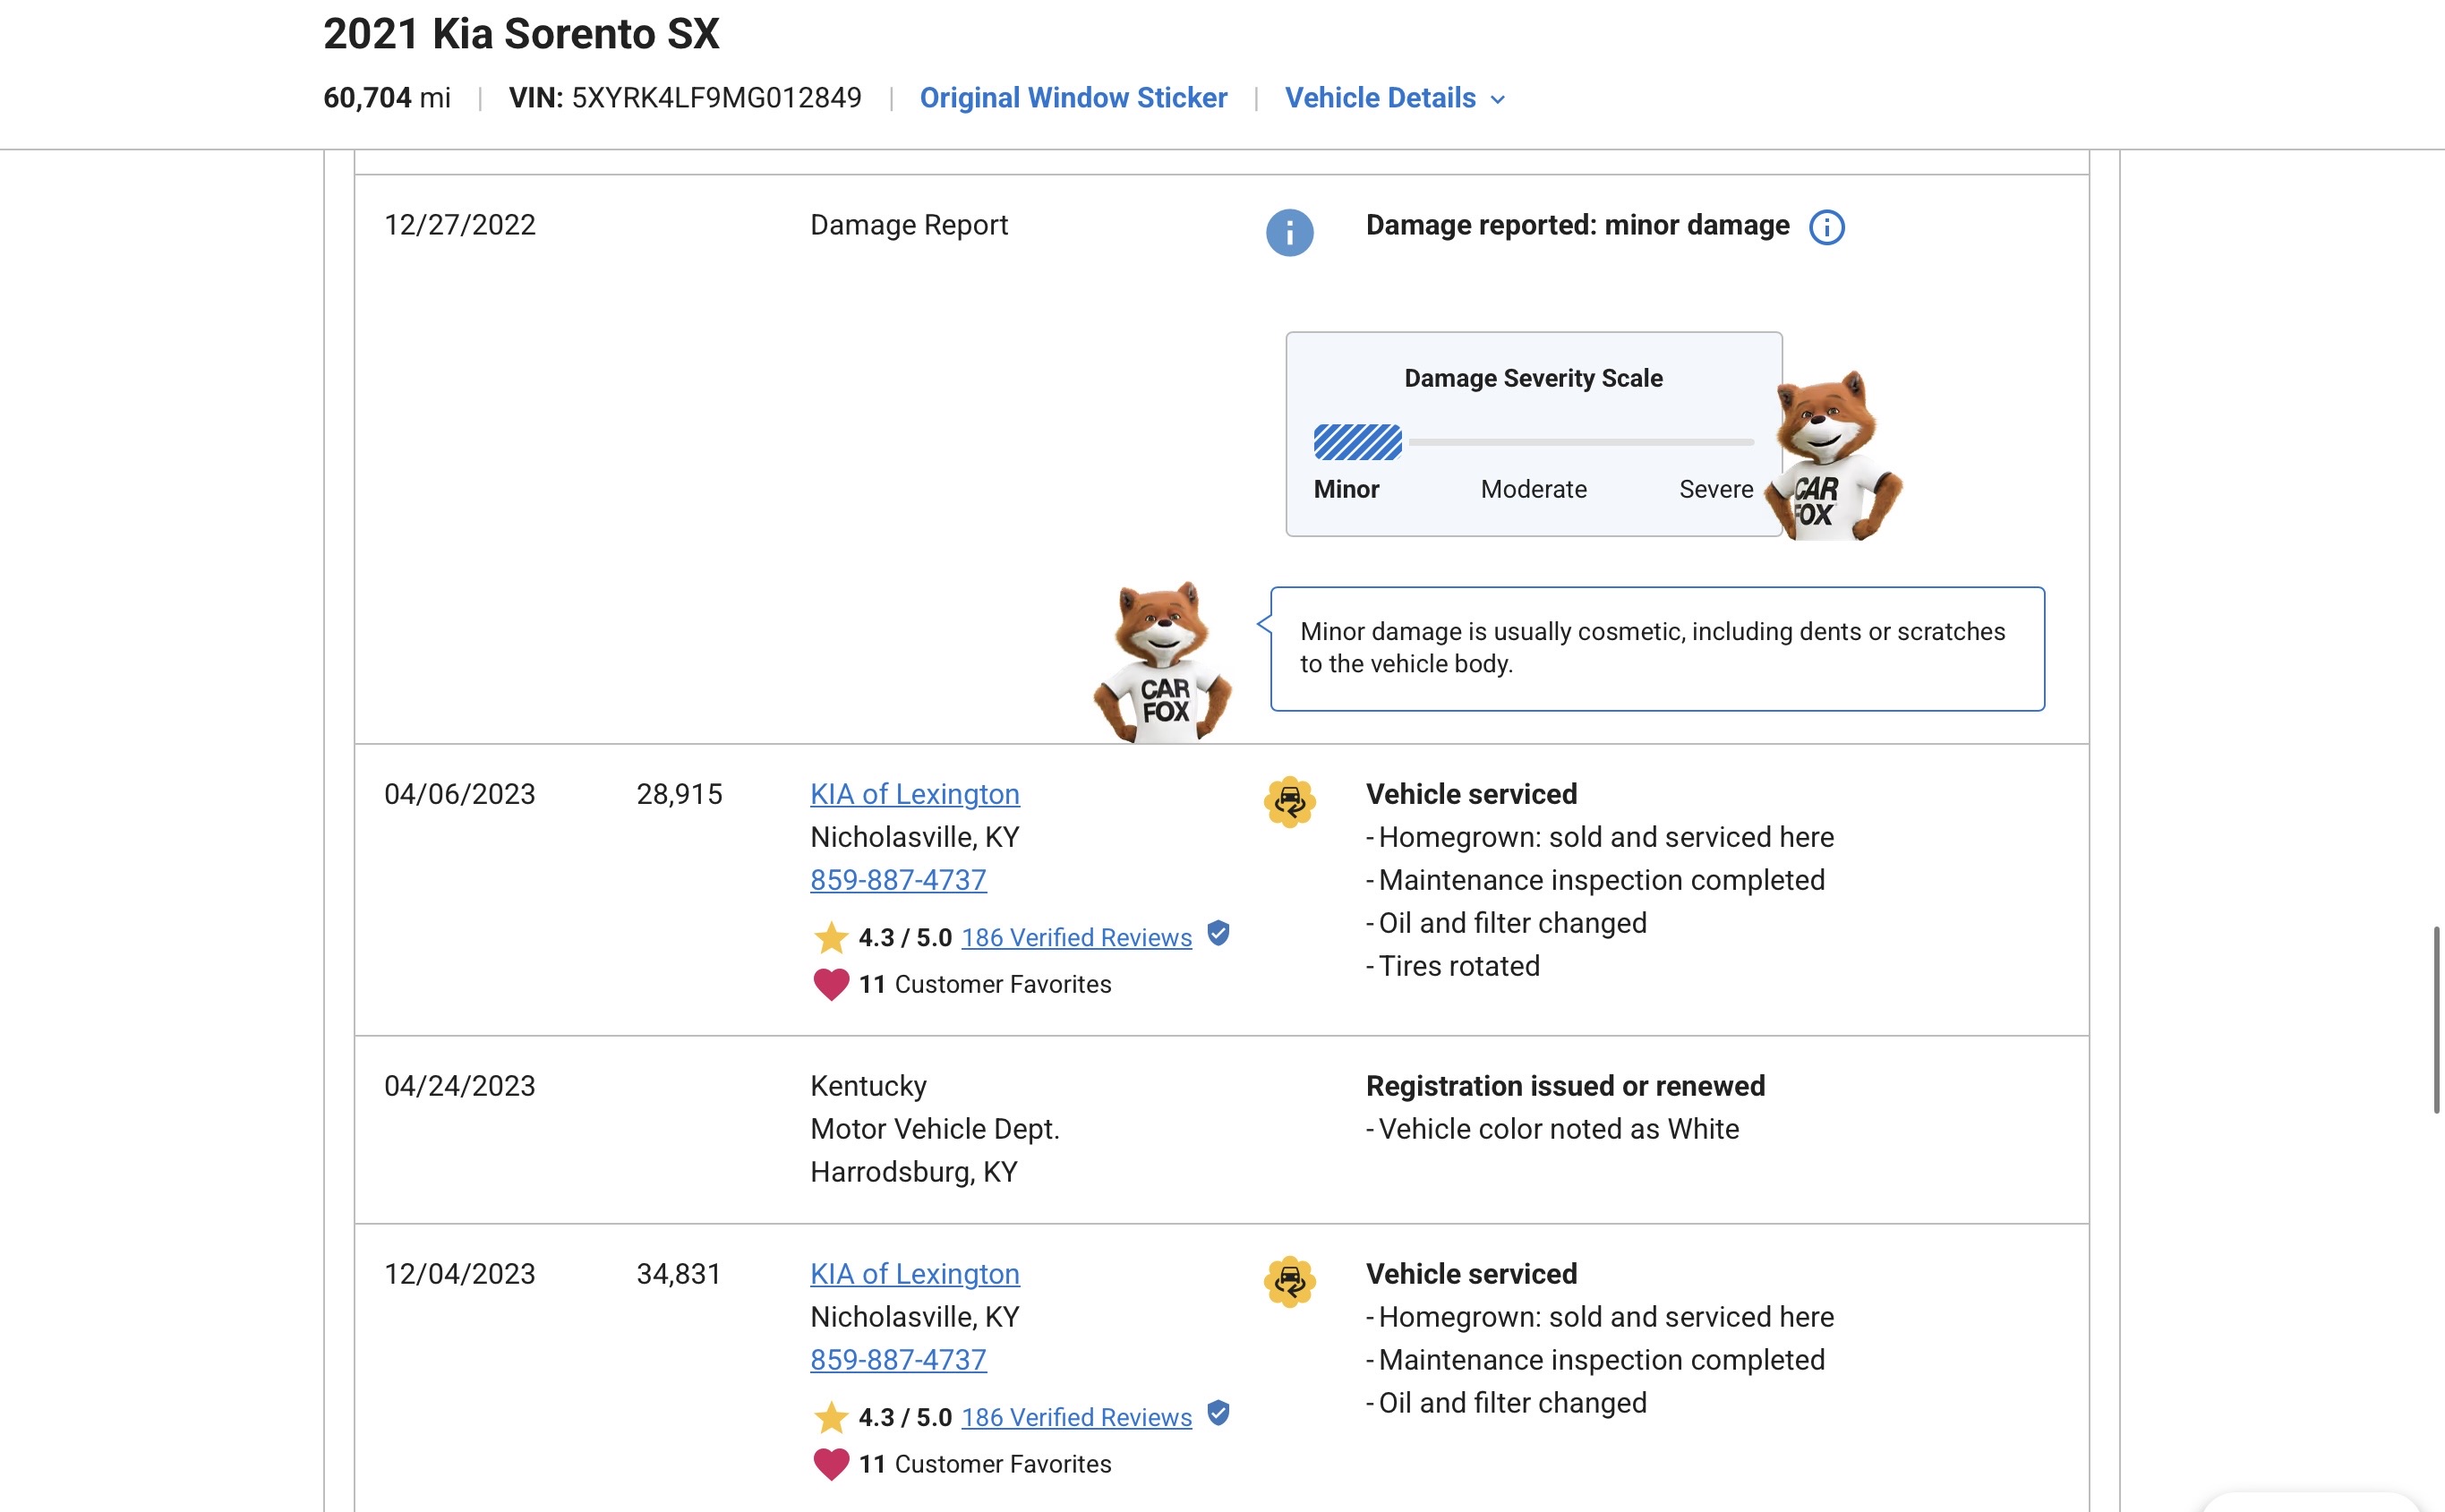Click the gold star rating icon for 12/04/2023
Screen dimensions: 2445x1512
click(x=830, y=1417)
